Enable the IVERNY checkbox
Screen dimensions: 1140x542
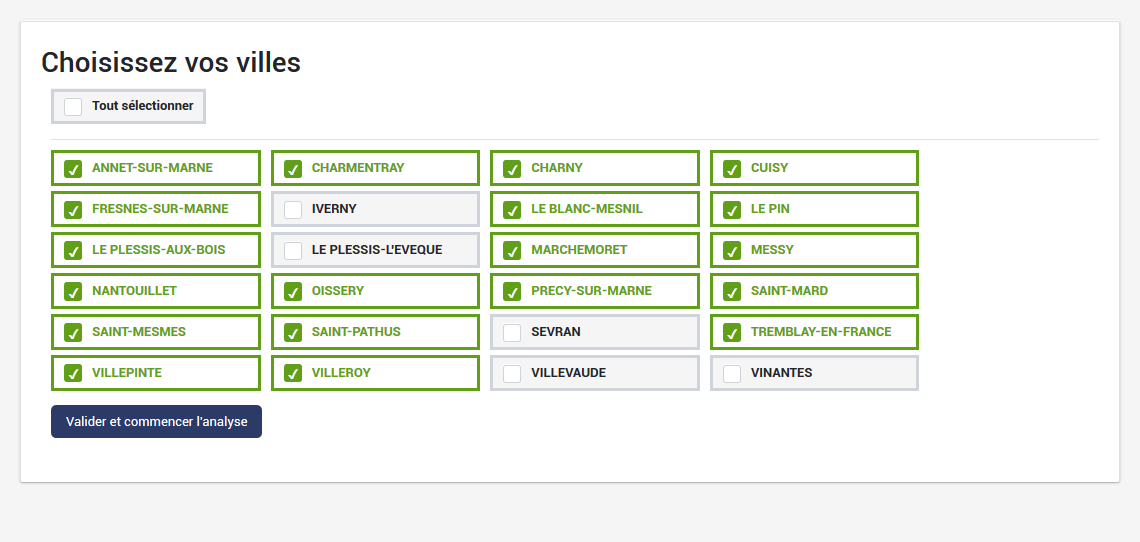click(x=293, y=210)
